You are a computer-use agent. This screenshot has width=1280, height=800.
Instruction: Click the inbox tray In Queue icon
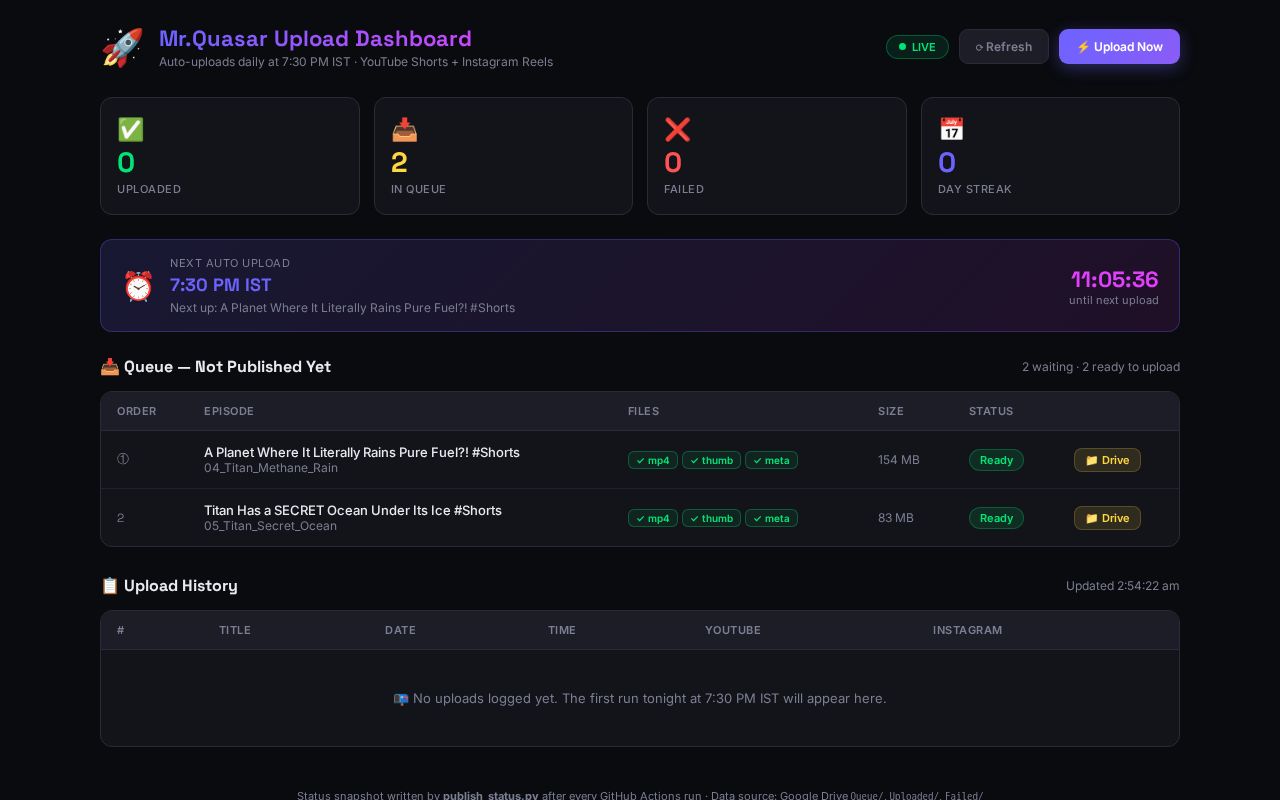coord(404,130)
